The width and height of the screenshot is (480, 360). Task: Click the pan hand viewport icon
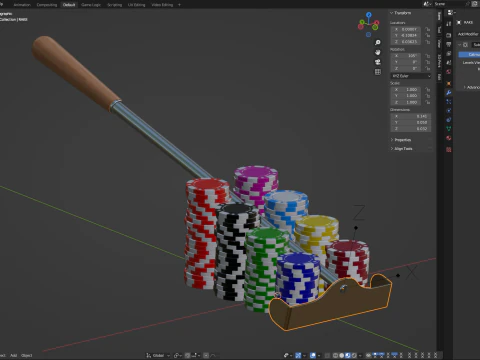click(378, 52)
